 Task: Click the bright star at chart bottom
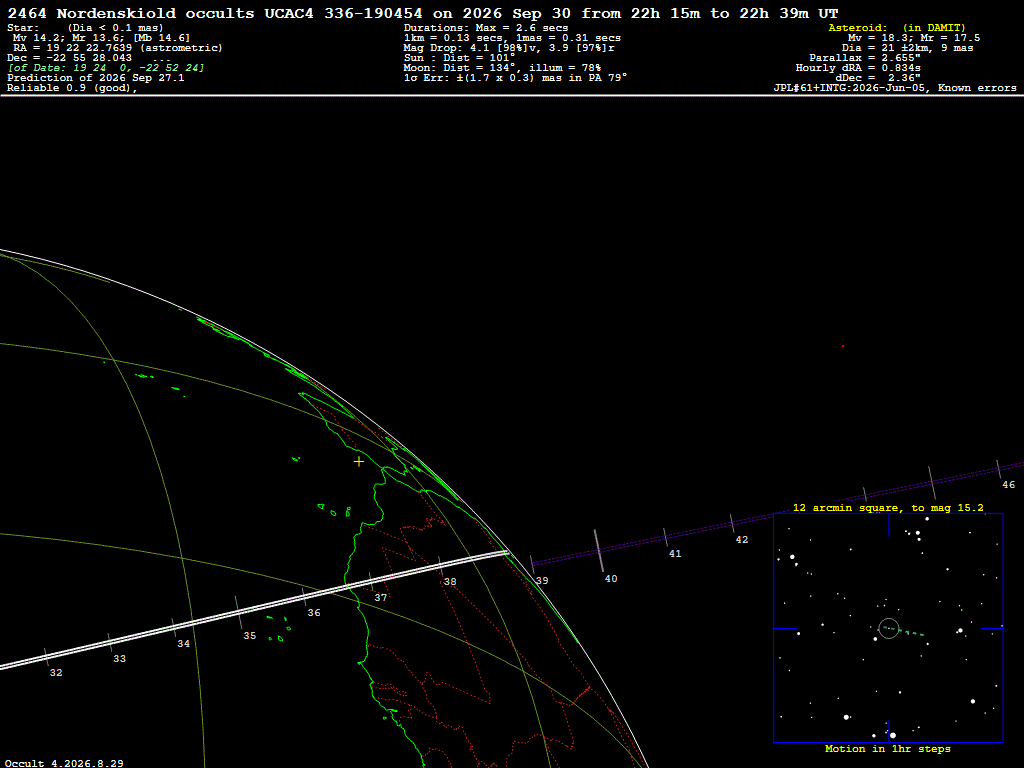[893, 735]
